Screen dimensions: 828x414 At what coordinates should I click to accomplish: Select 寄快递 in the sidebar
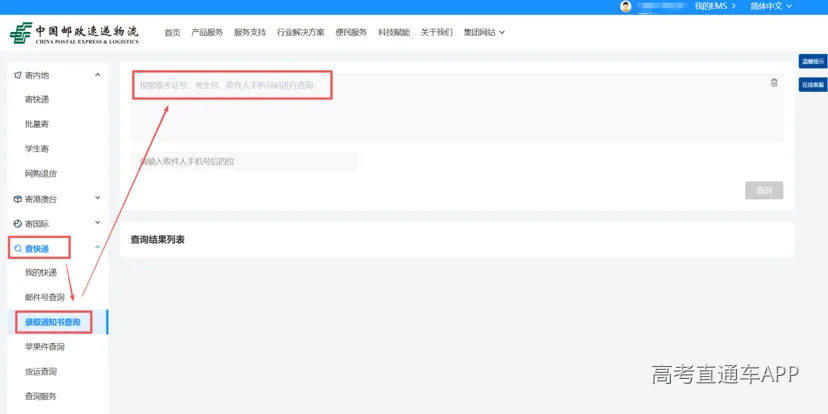point(37,99)
